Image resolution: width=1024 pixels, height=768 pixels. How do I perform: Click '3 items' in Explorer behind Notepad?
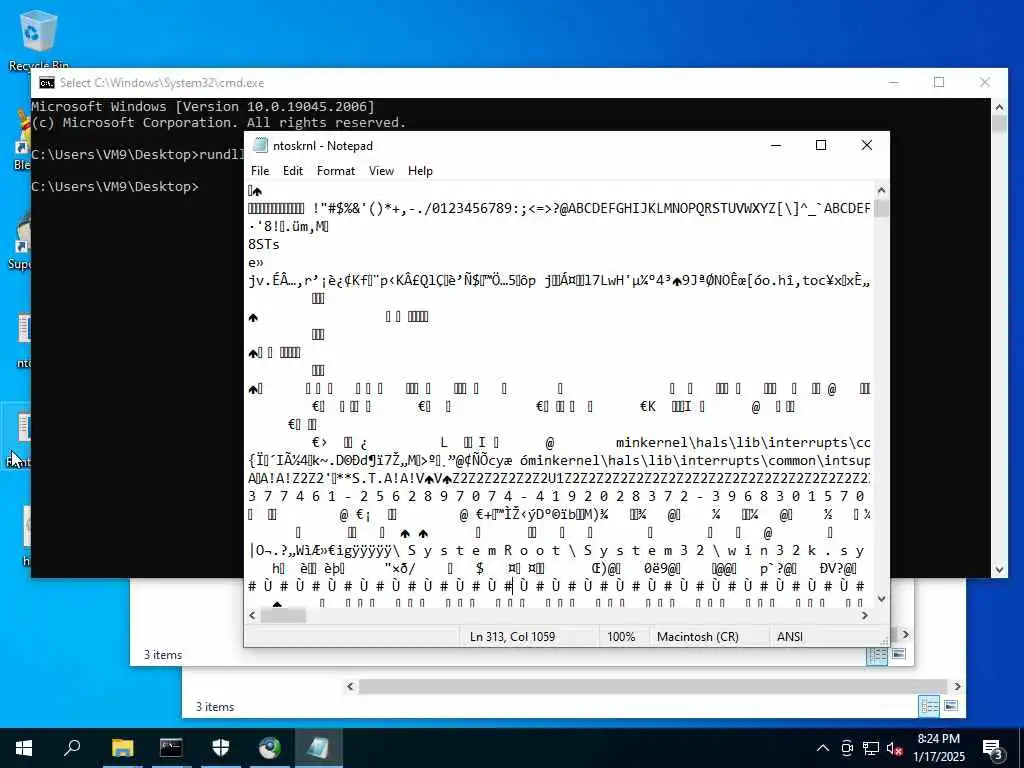[x=163, y=655]
